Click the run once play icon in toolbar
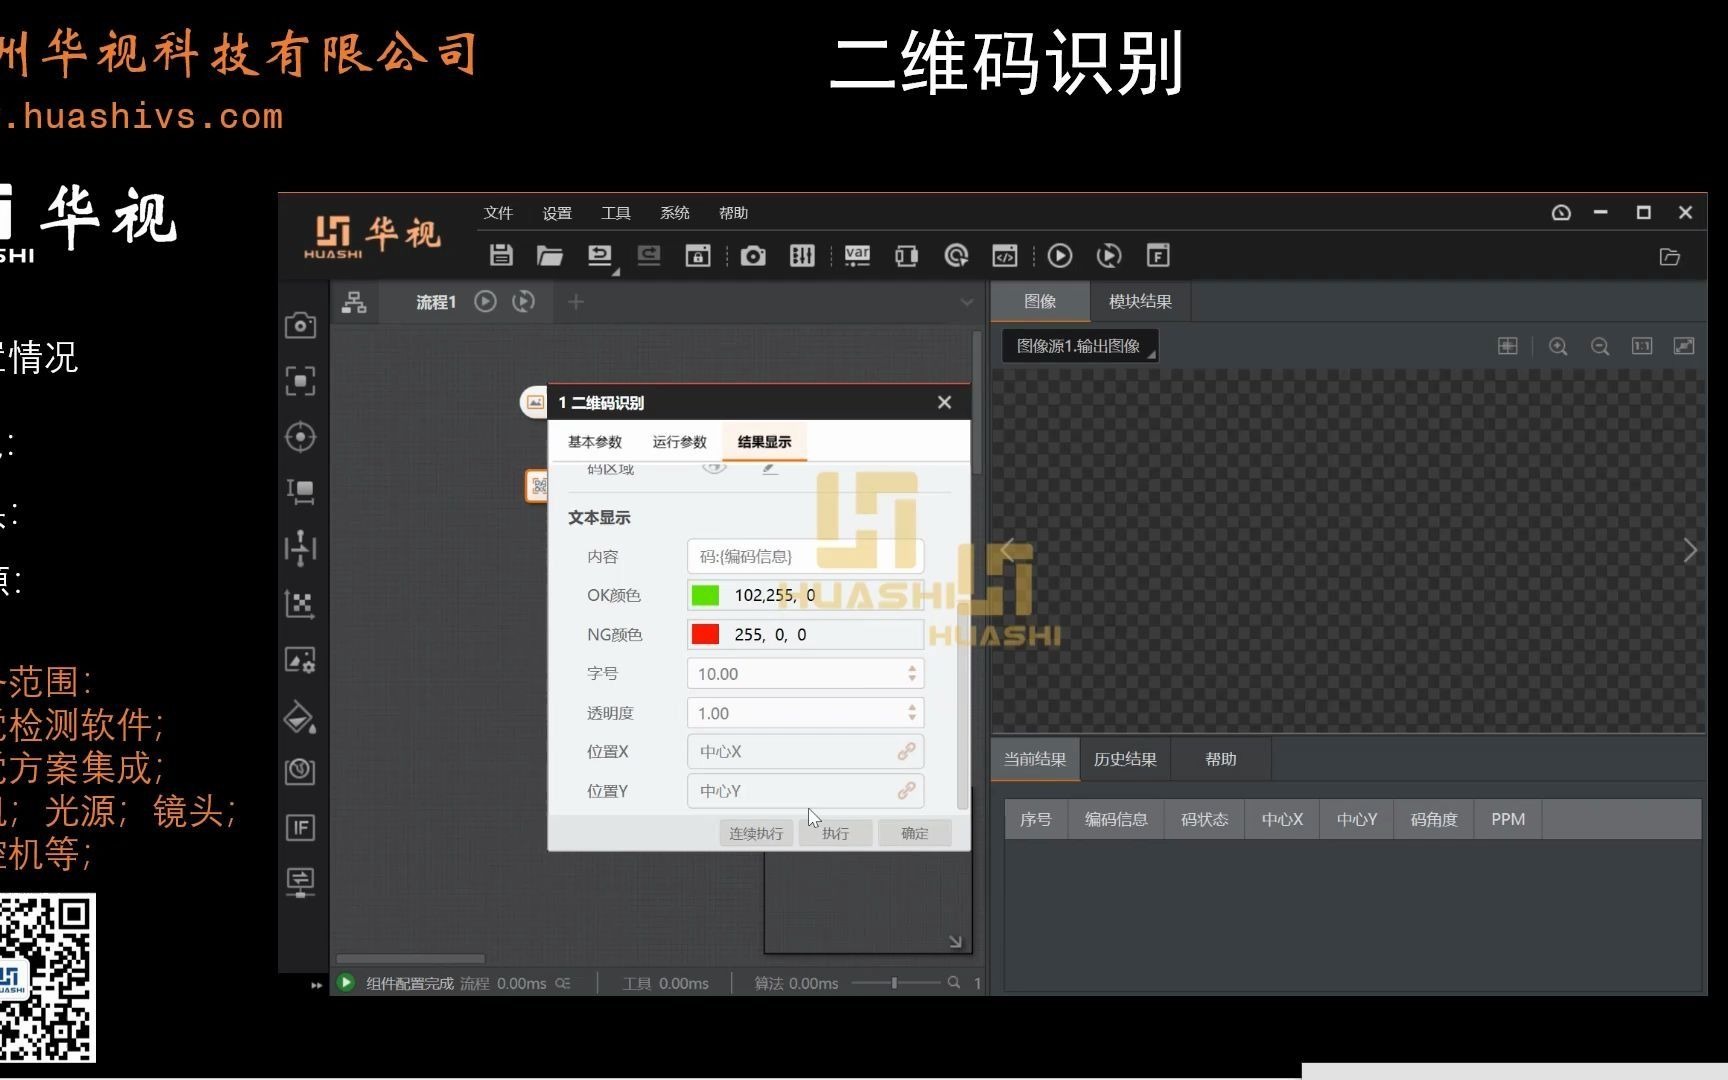The height and width of the screenshot is (1080, 1728). click(x=1060, y=256)
